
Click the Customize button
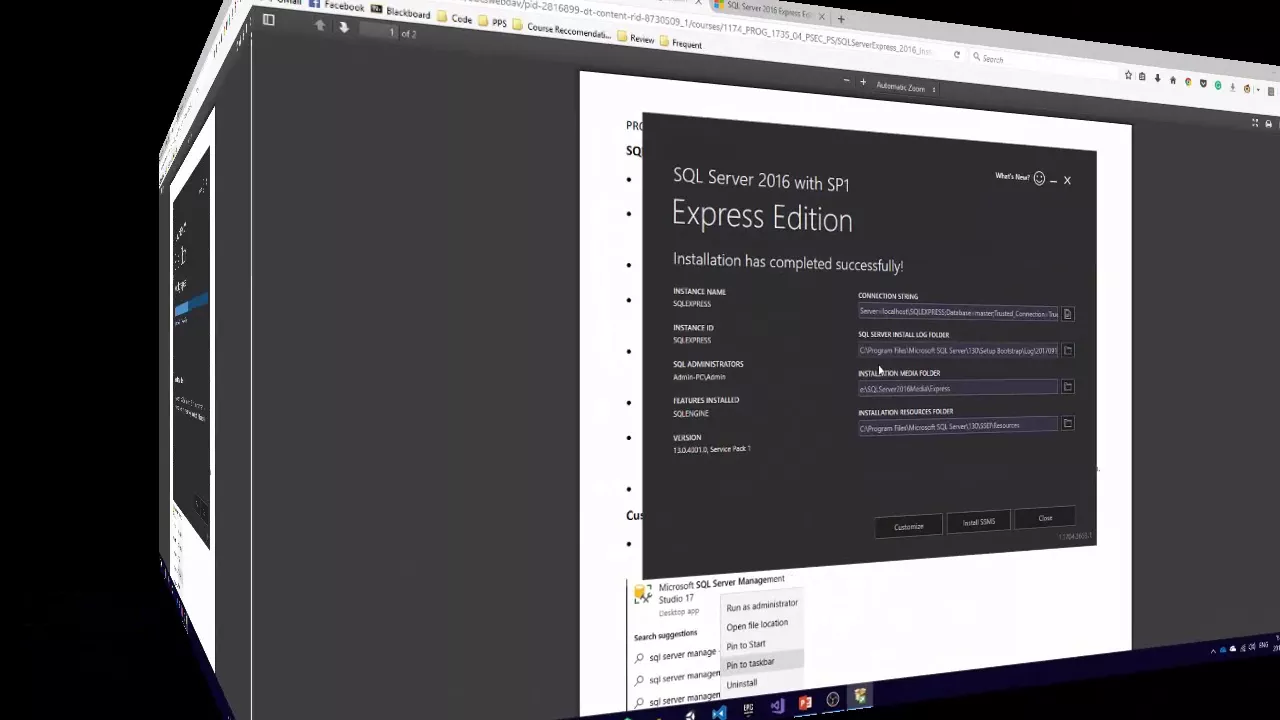(908, 526)
